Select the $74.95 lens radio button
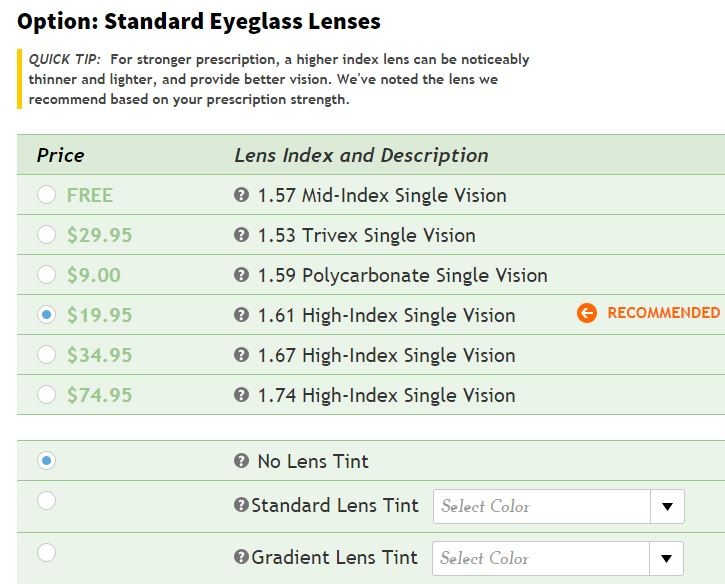The width and height of the screenshot is (725, 584). (x=46, y=395)
